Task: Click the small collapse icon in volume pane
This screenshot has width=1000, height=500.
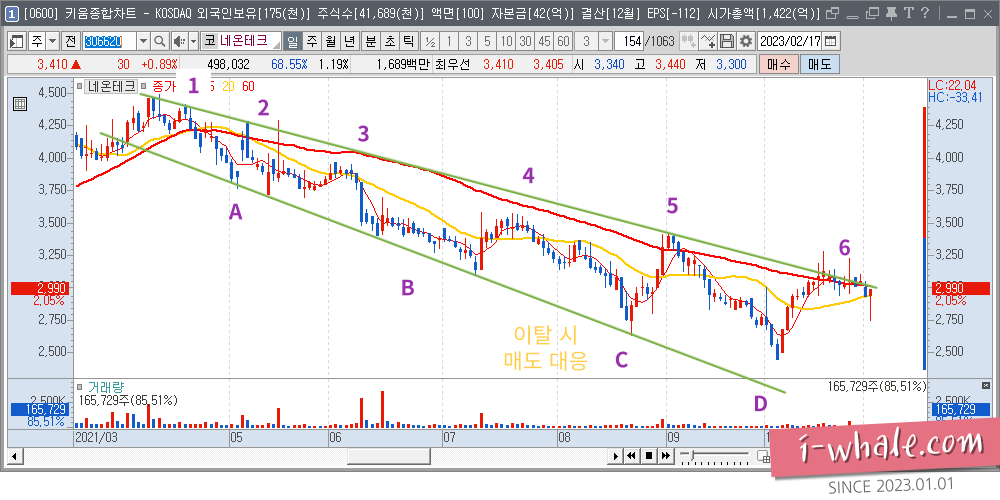Action: (985, 385)
